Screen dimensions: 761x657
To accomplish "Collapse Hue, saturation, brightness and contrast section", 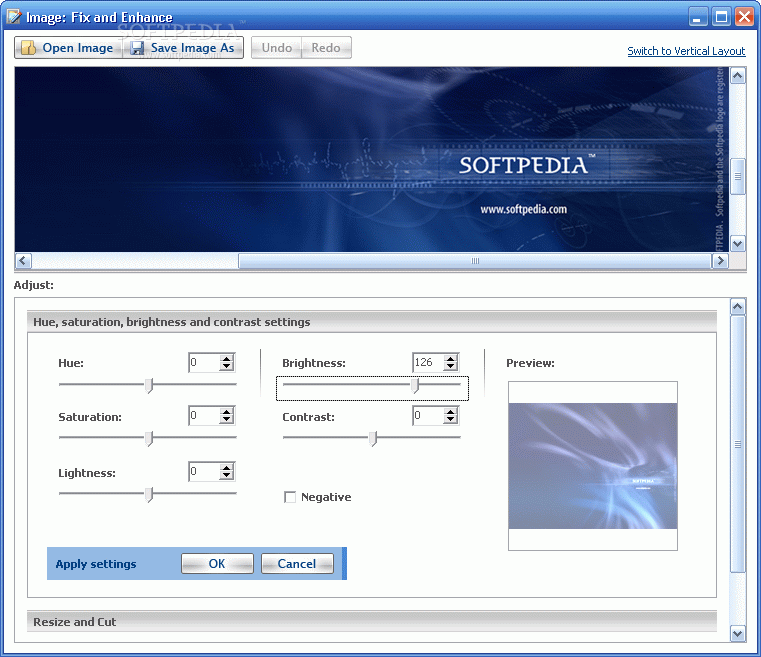I will [372, 322].
